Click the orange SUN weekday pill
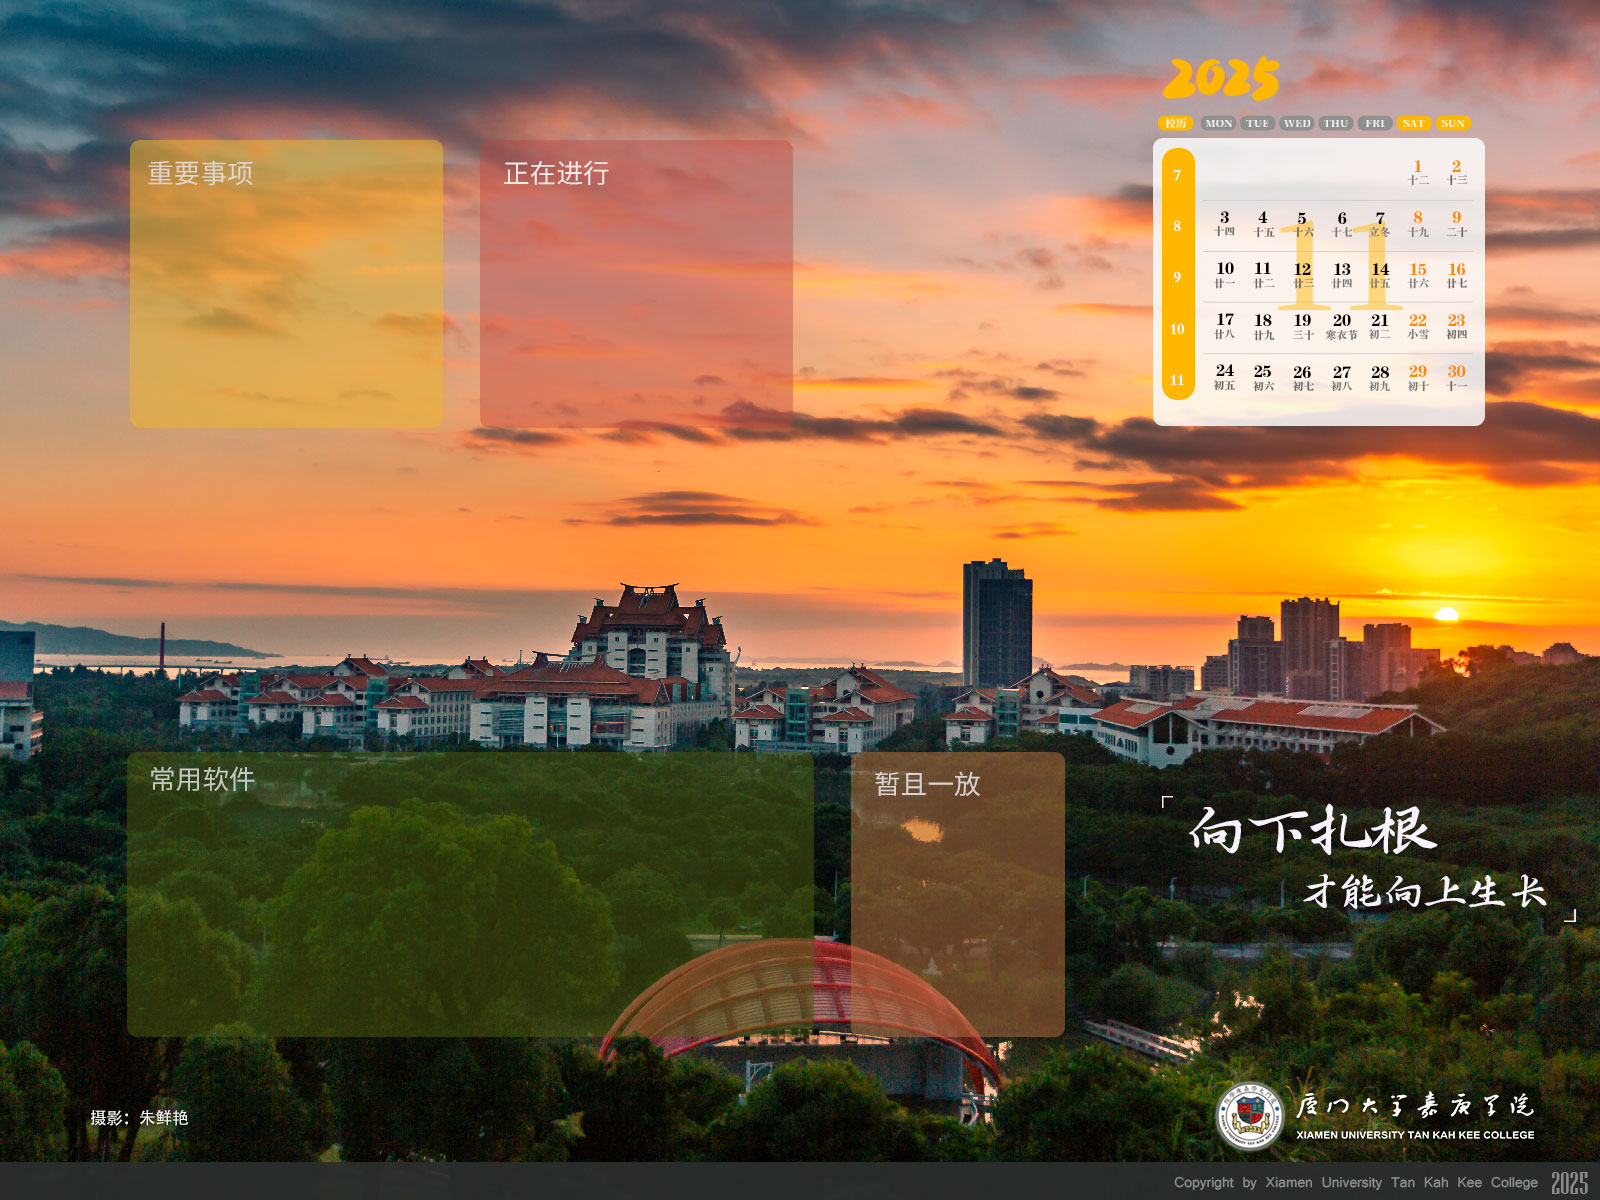The height and width of the screenshot is (1200, 1600). (x=1453, y=123)
